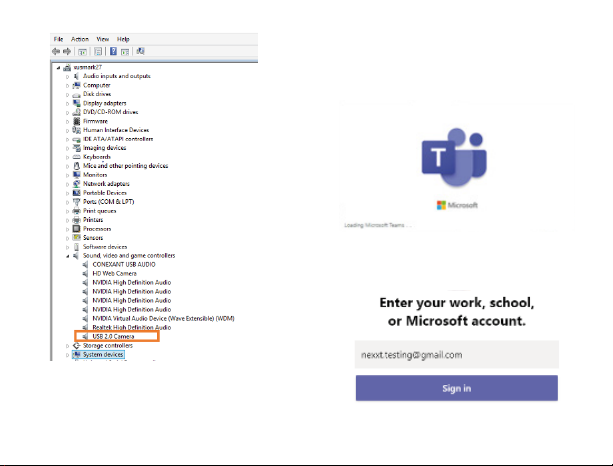The height and width of the screenshot is (466, 613).
Task: Click the Processors category icon
Action: coord(77,229)
